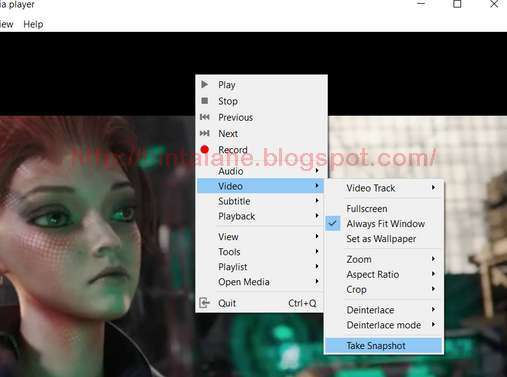Click the Next track icon
The width and height of the screenshot is (507, 377).
point(205,133)
